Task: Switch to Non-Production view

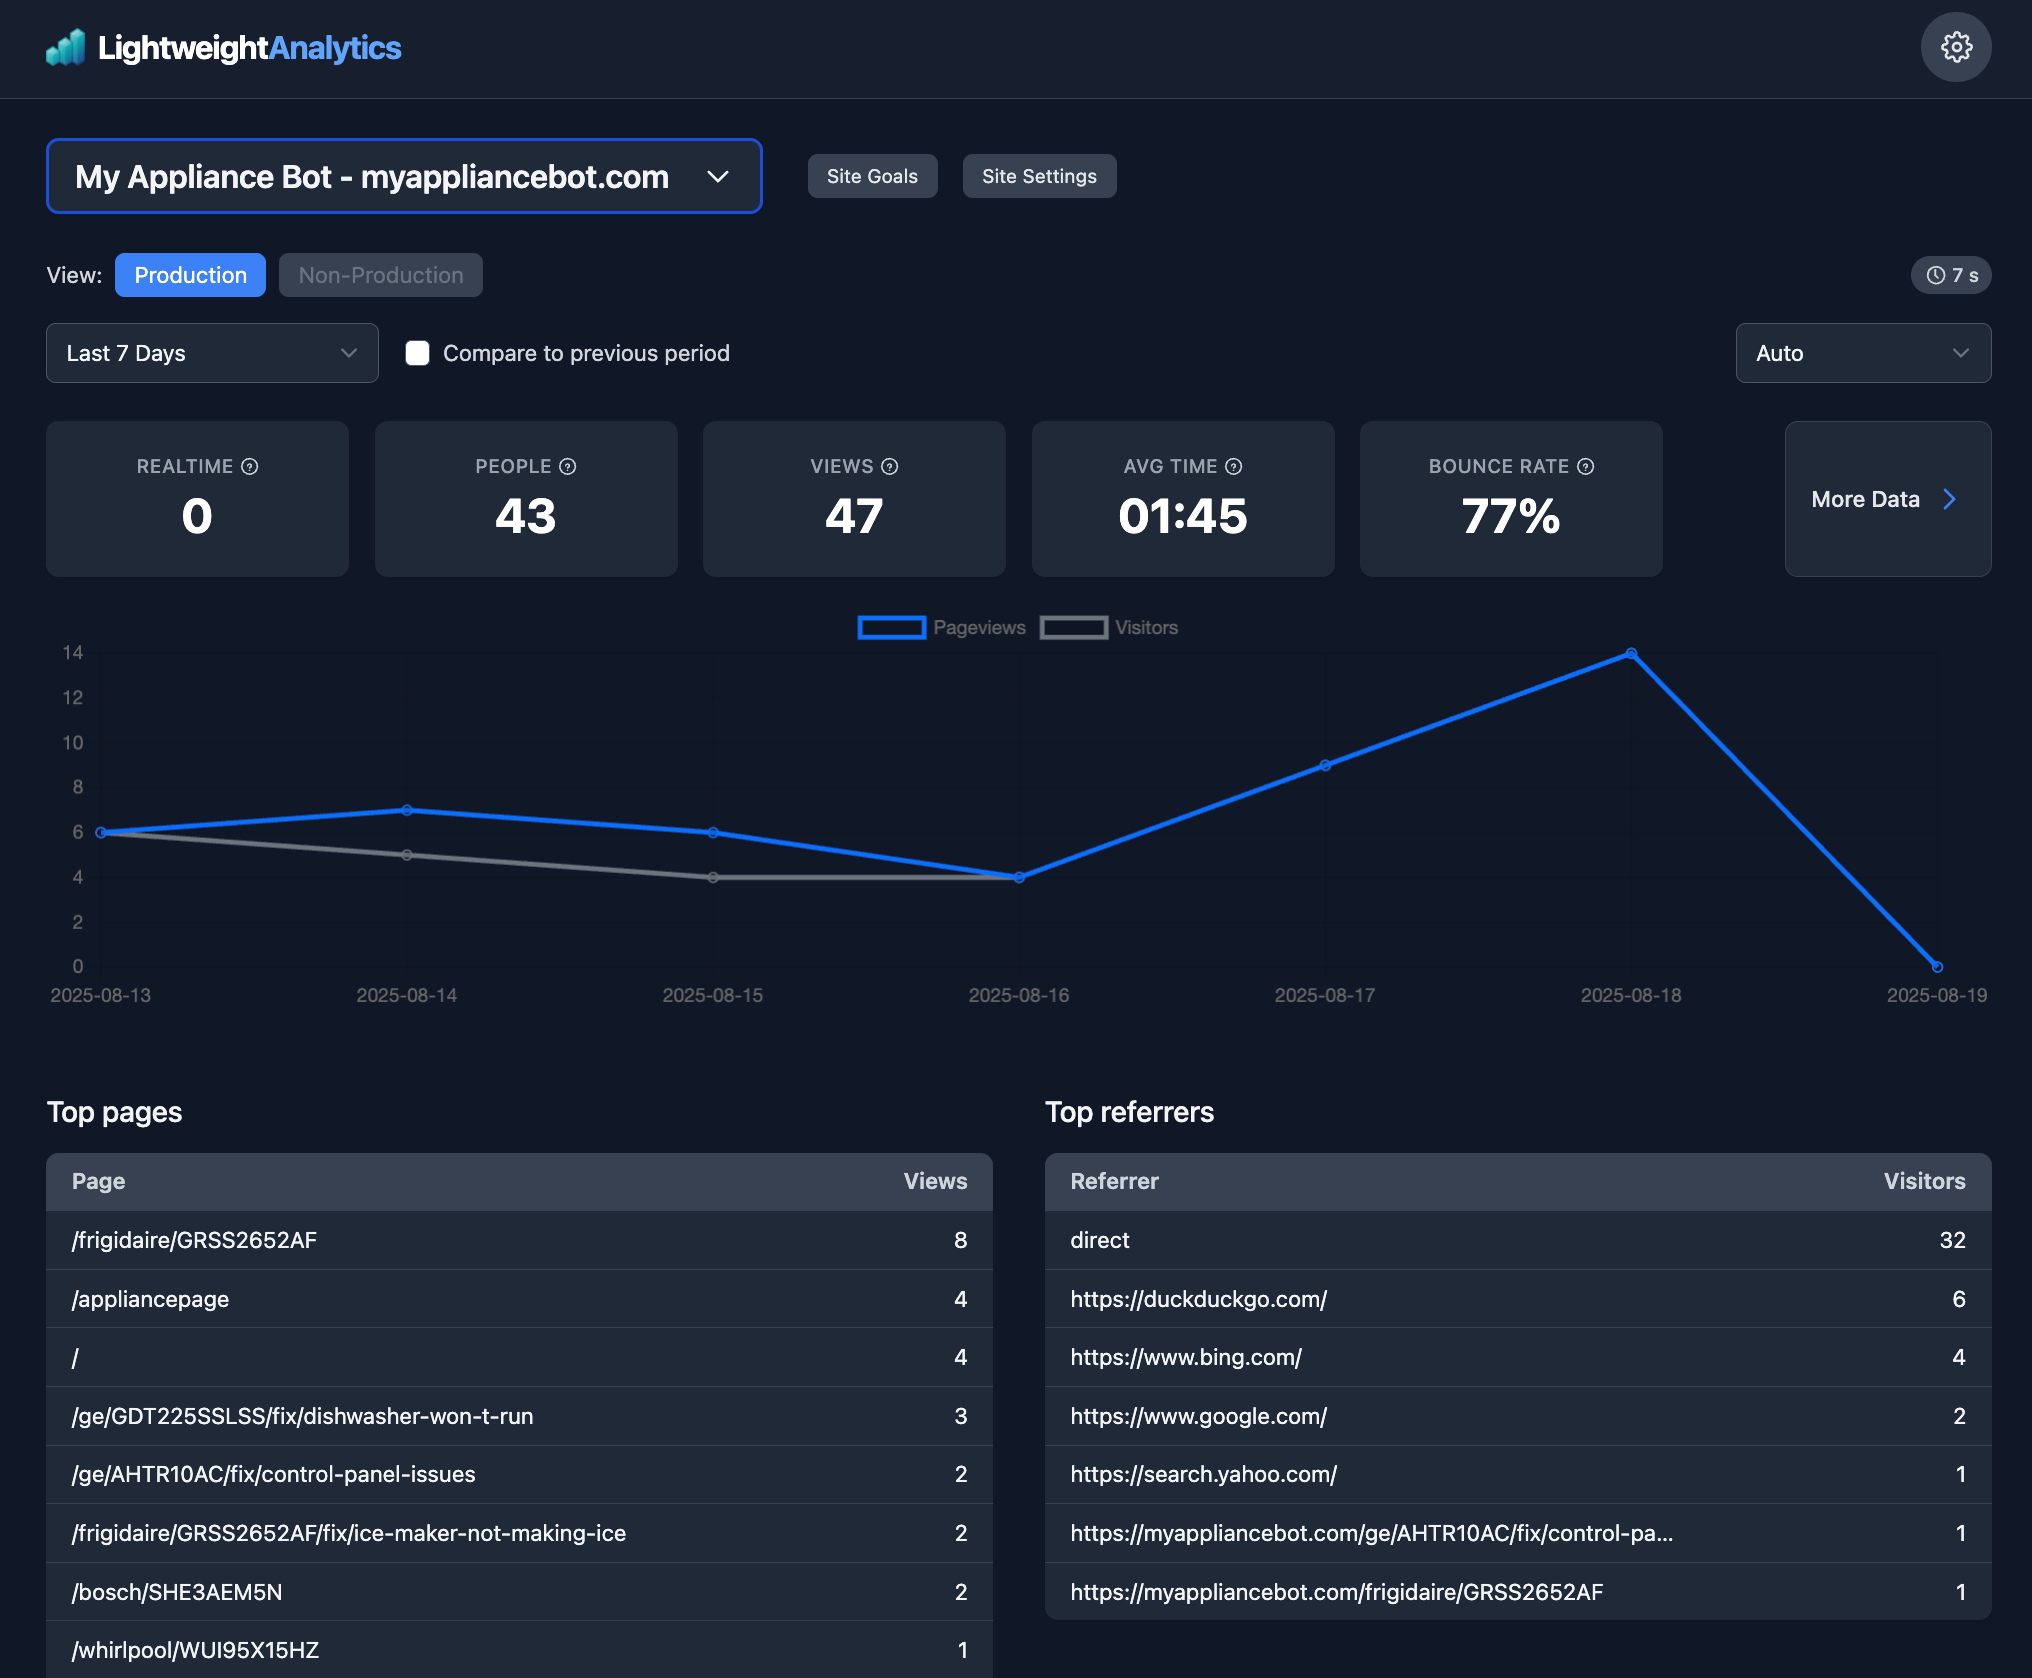Action: pyautogui.click(x=380, y=275)
